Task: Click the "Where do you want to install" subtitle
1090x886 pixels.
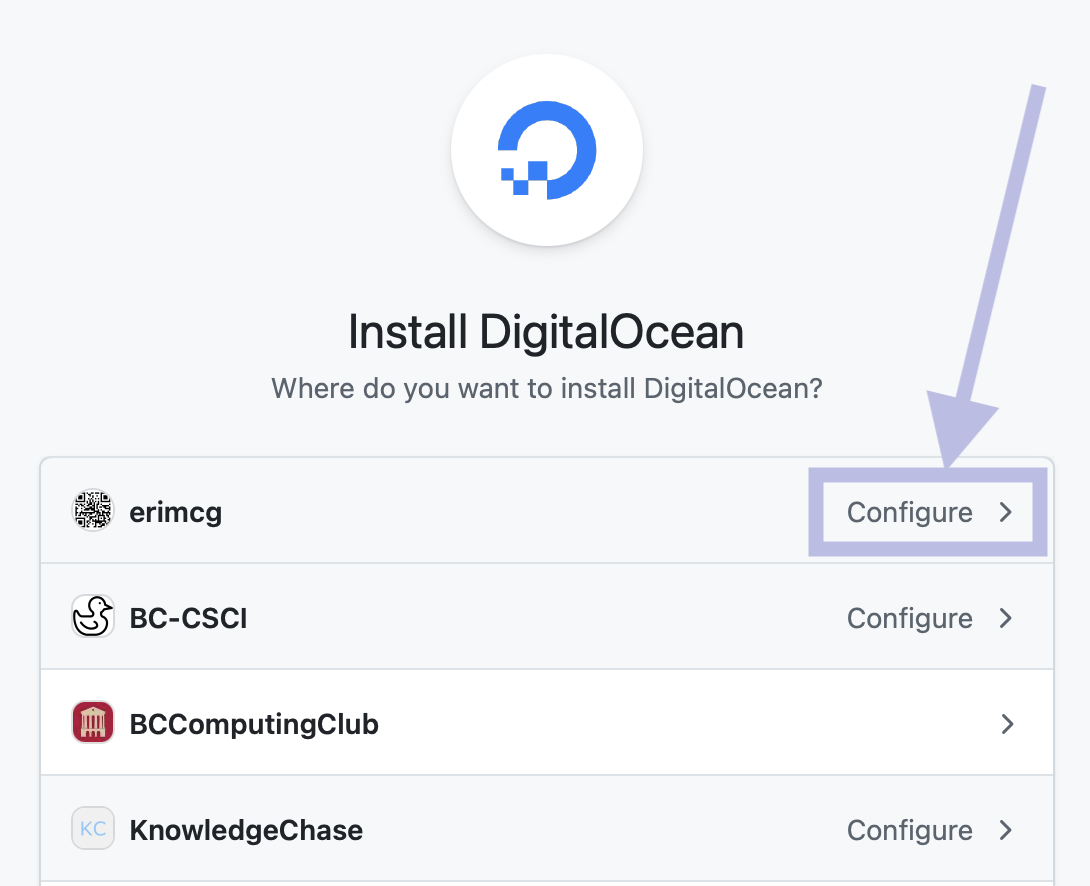Action: 546,388
